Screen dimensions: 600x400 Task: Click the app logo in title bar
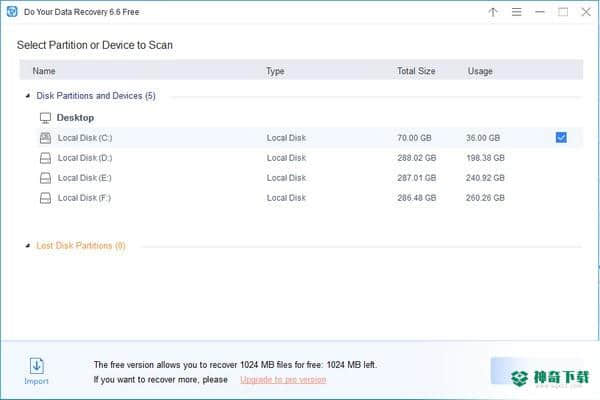click(x=12, y=12)
